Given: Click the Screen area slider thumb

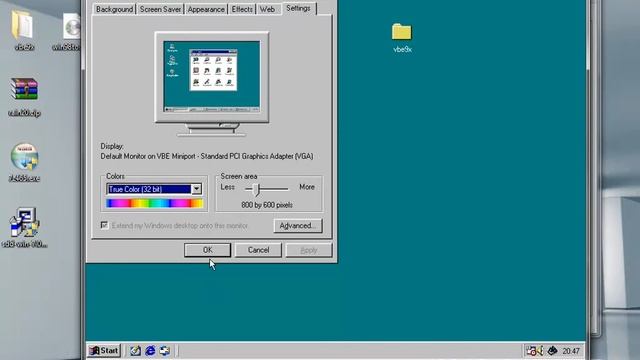Looking at the screenshot, I should (x=256, y=189).
